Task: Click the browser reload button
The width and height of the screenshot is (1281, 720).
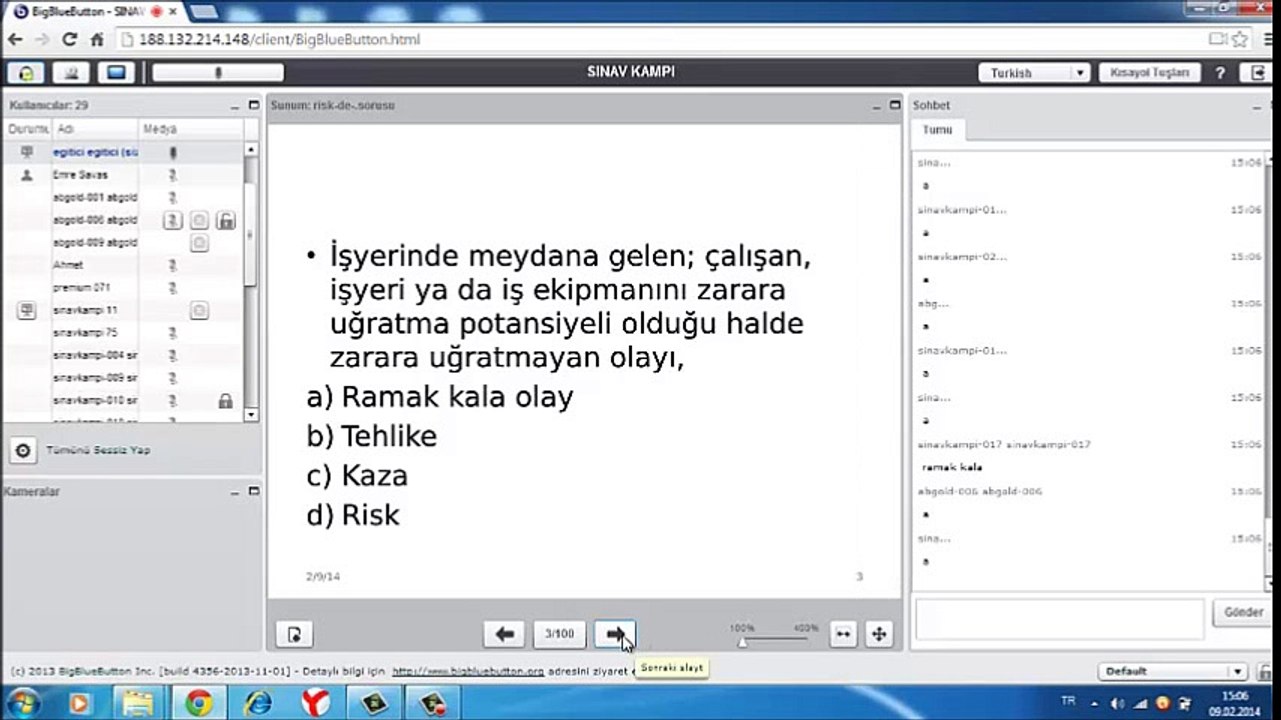Action: 69,39
